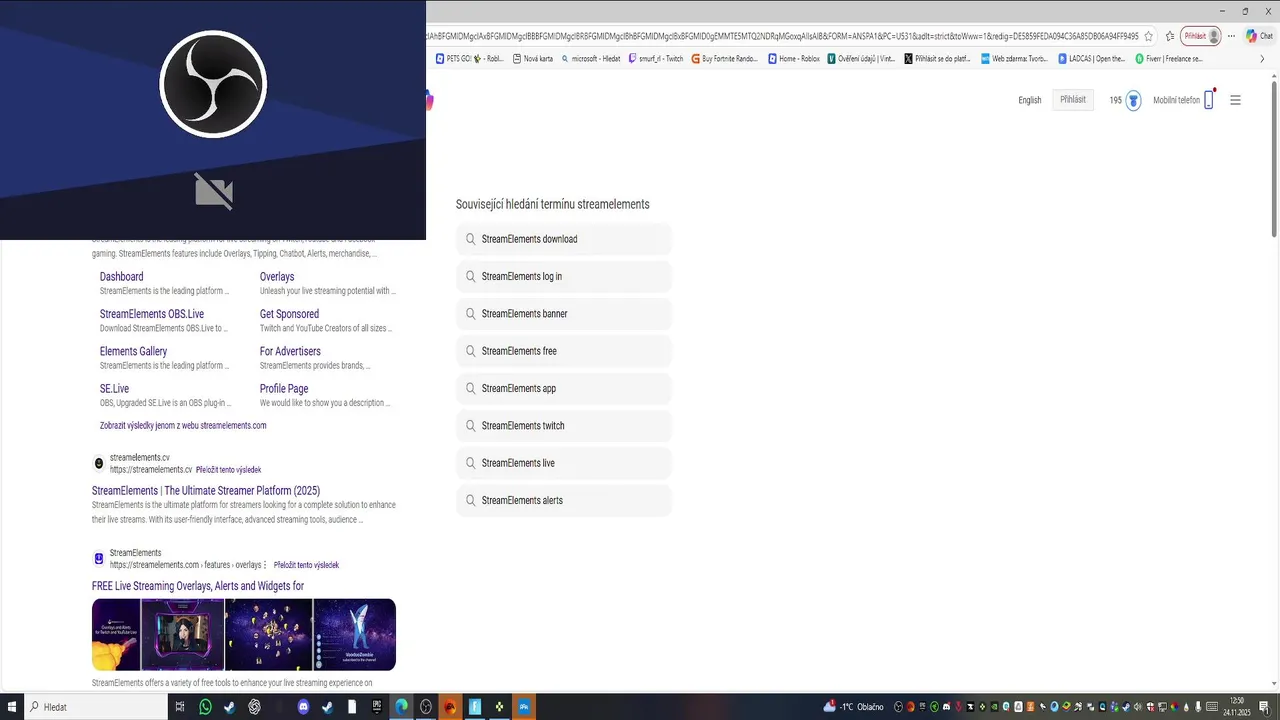Open the weather widget showing Oblačno

click(x=853, y=707)
